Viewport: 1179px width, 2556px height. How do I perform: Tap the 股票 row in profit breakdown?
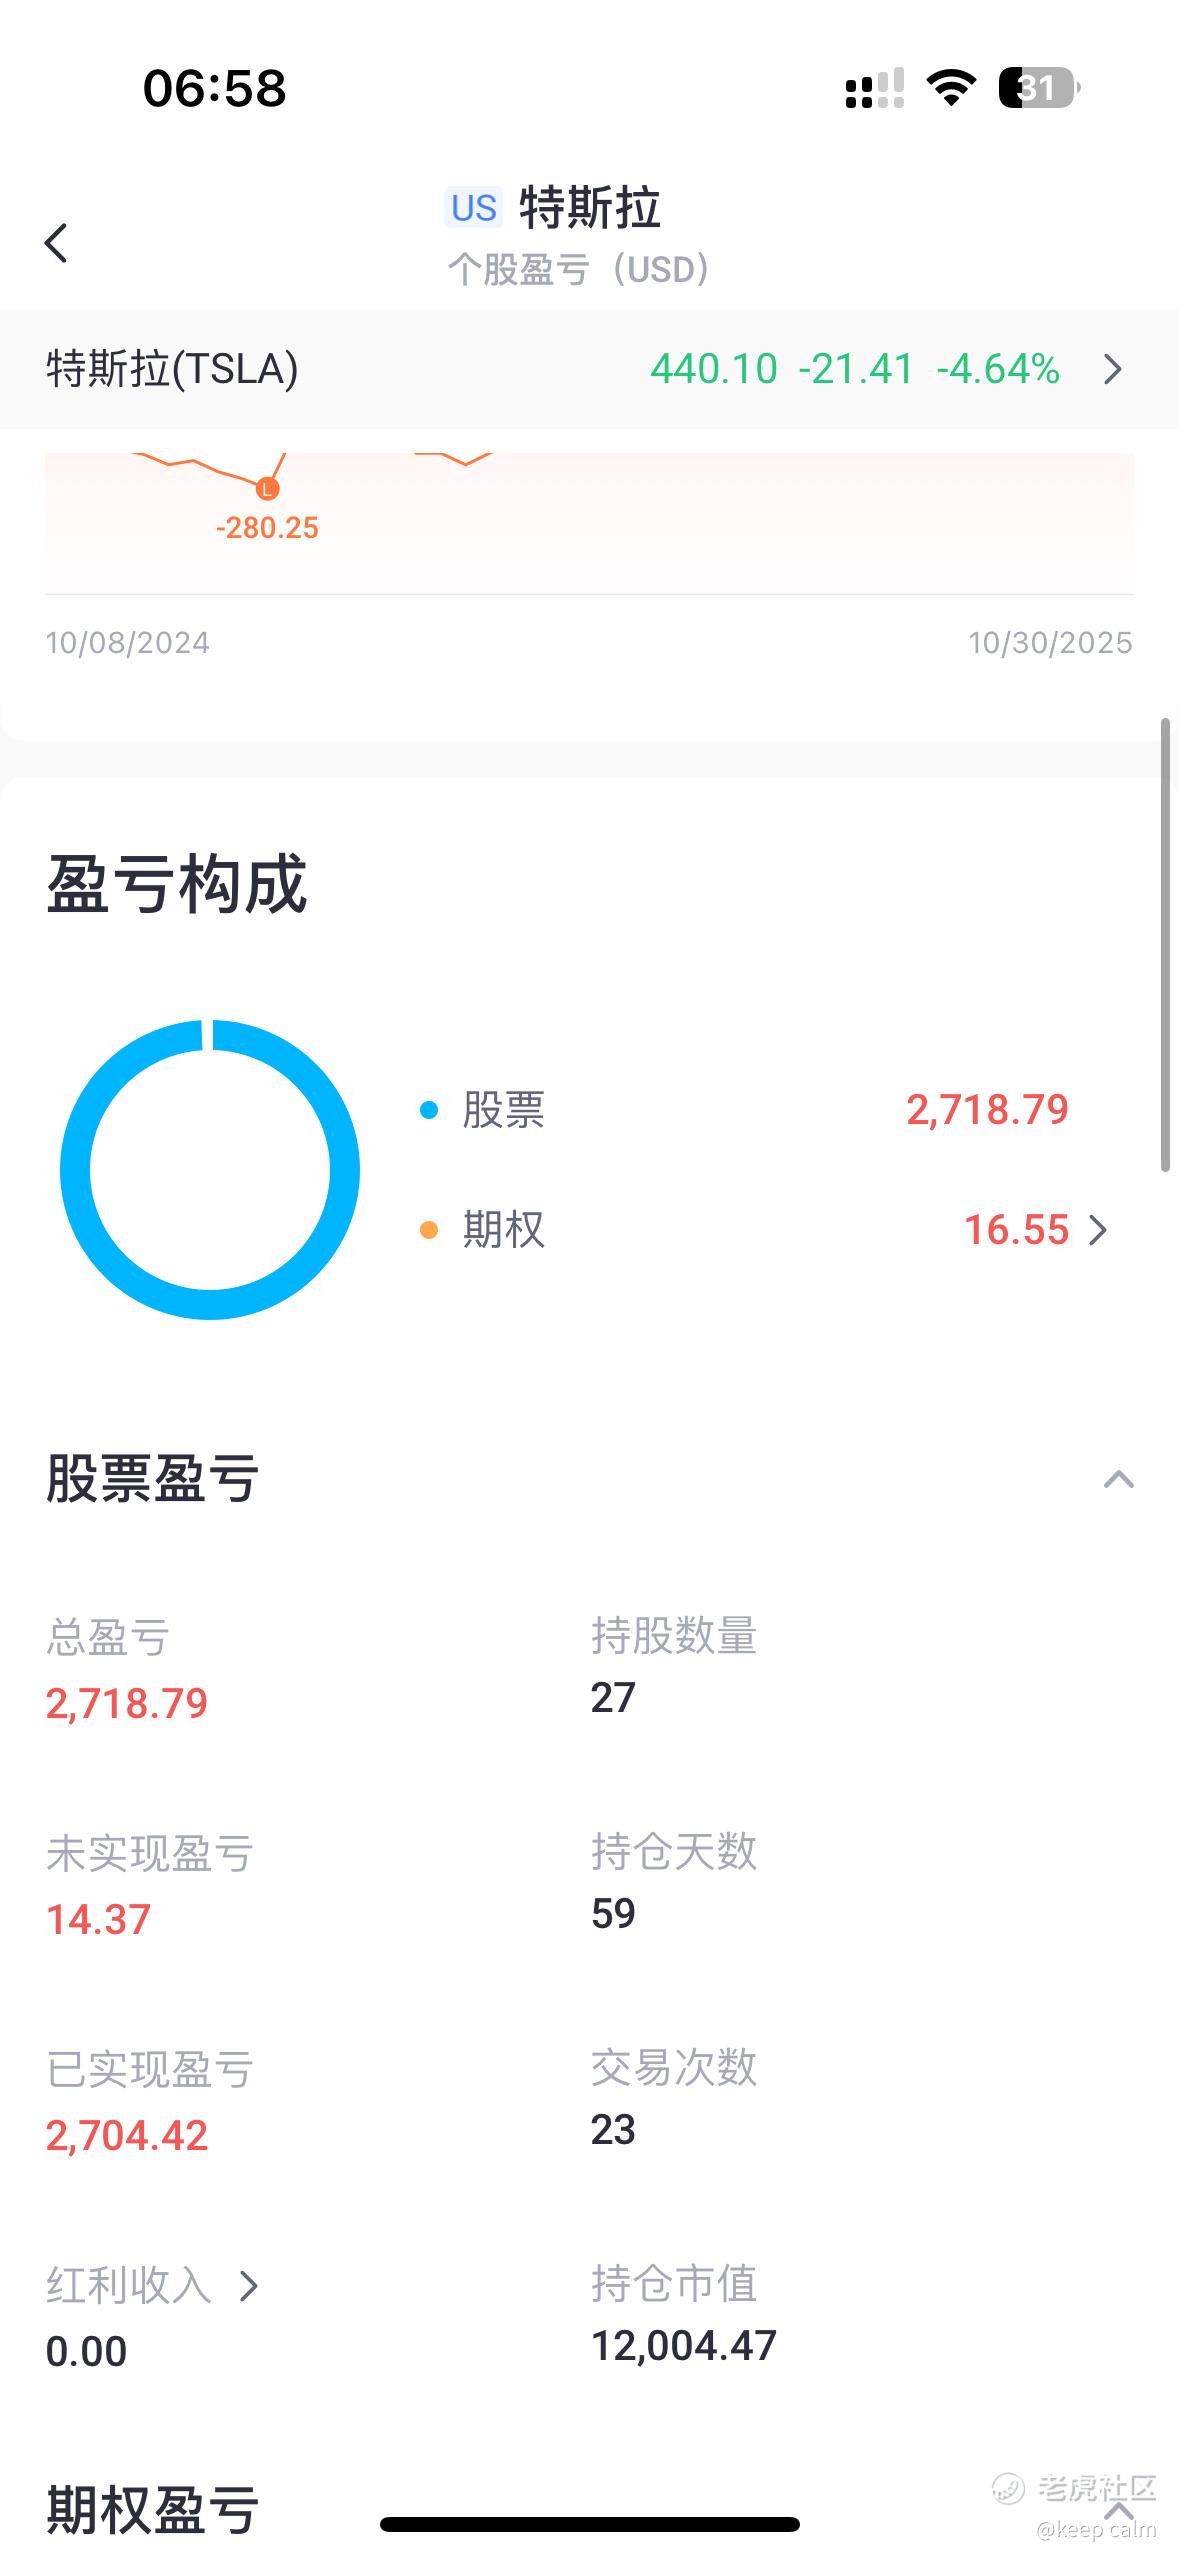coord(744,1110)
